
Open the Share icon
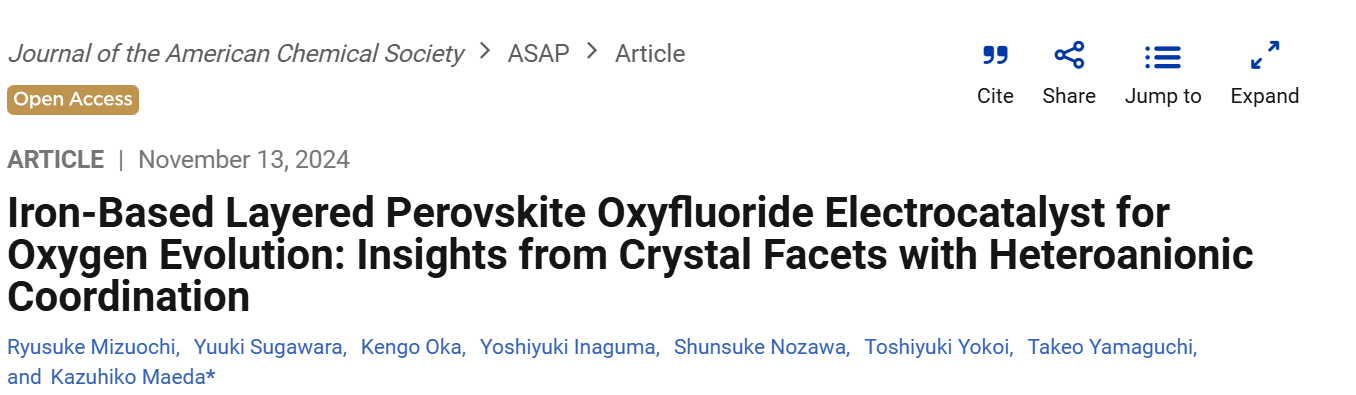click(1069, 56)
